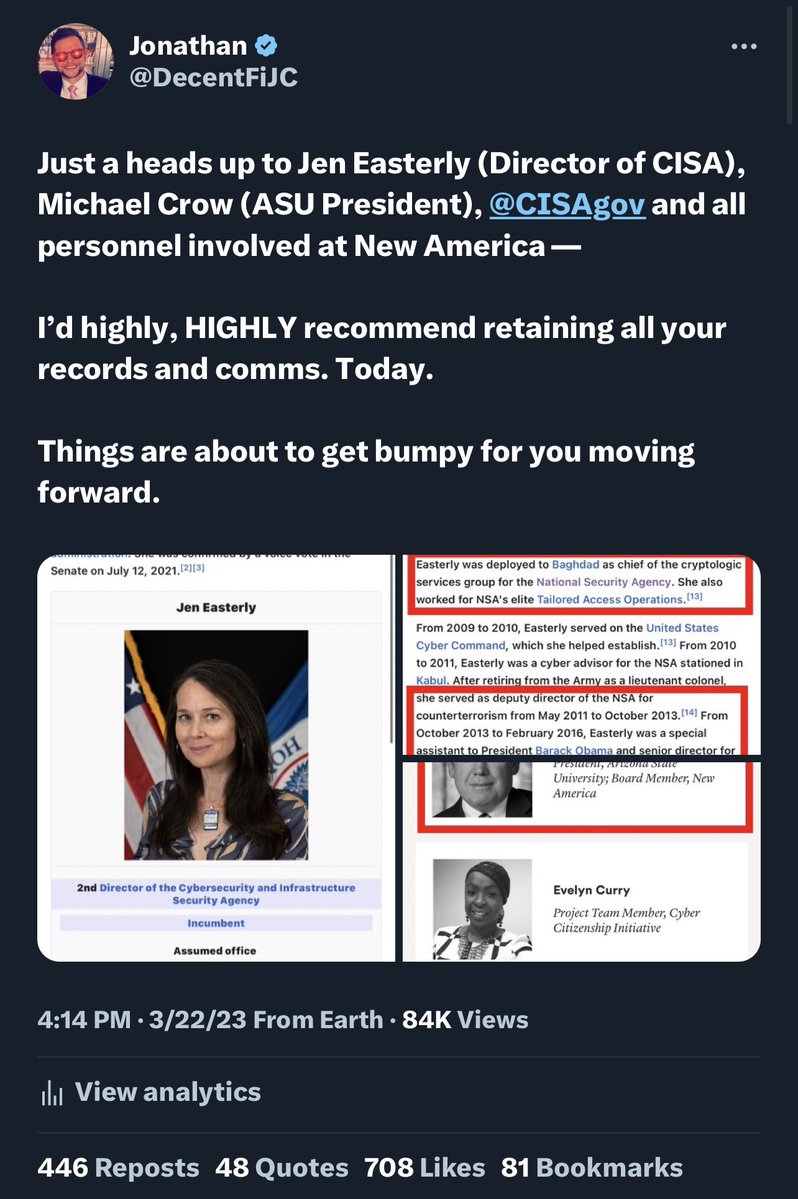This screenshot has height=1199, width=798.
Task: View the 48 Quotes list
Action: 281,1168
